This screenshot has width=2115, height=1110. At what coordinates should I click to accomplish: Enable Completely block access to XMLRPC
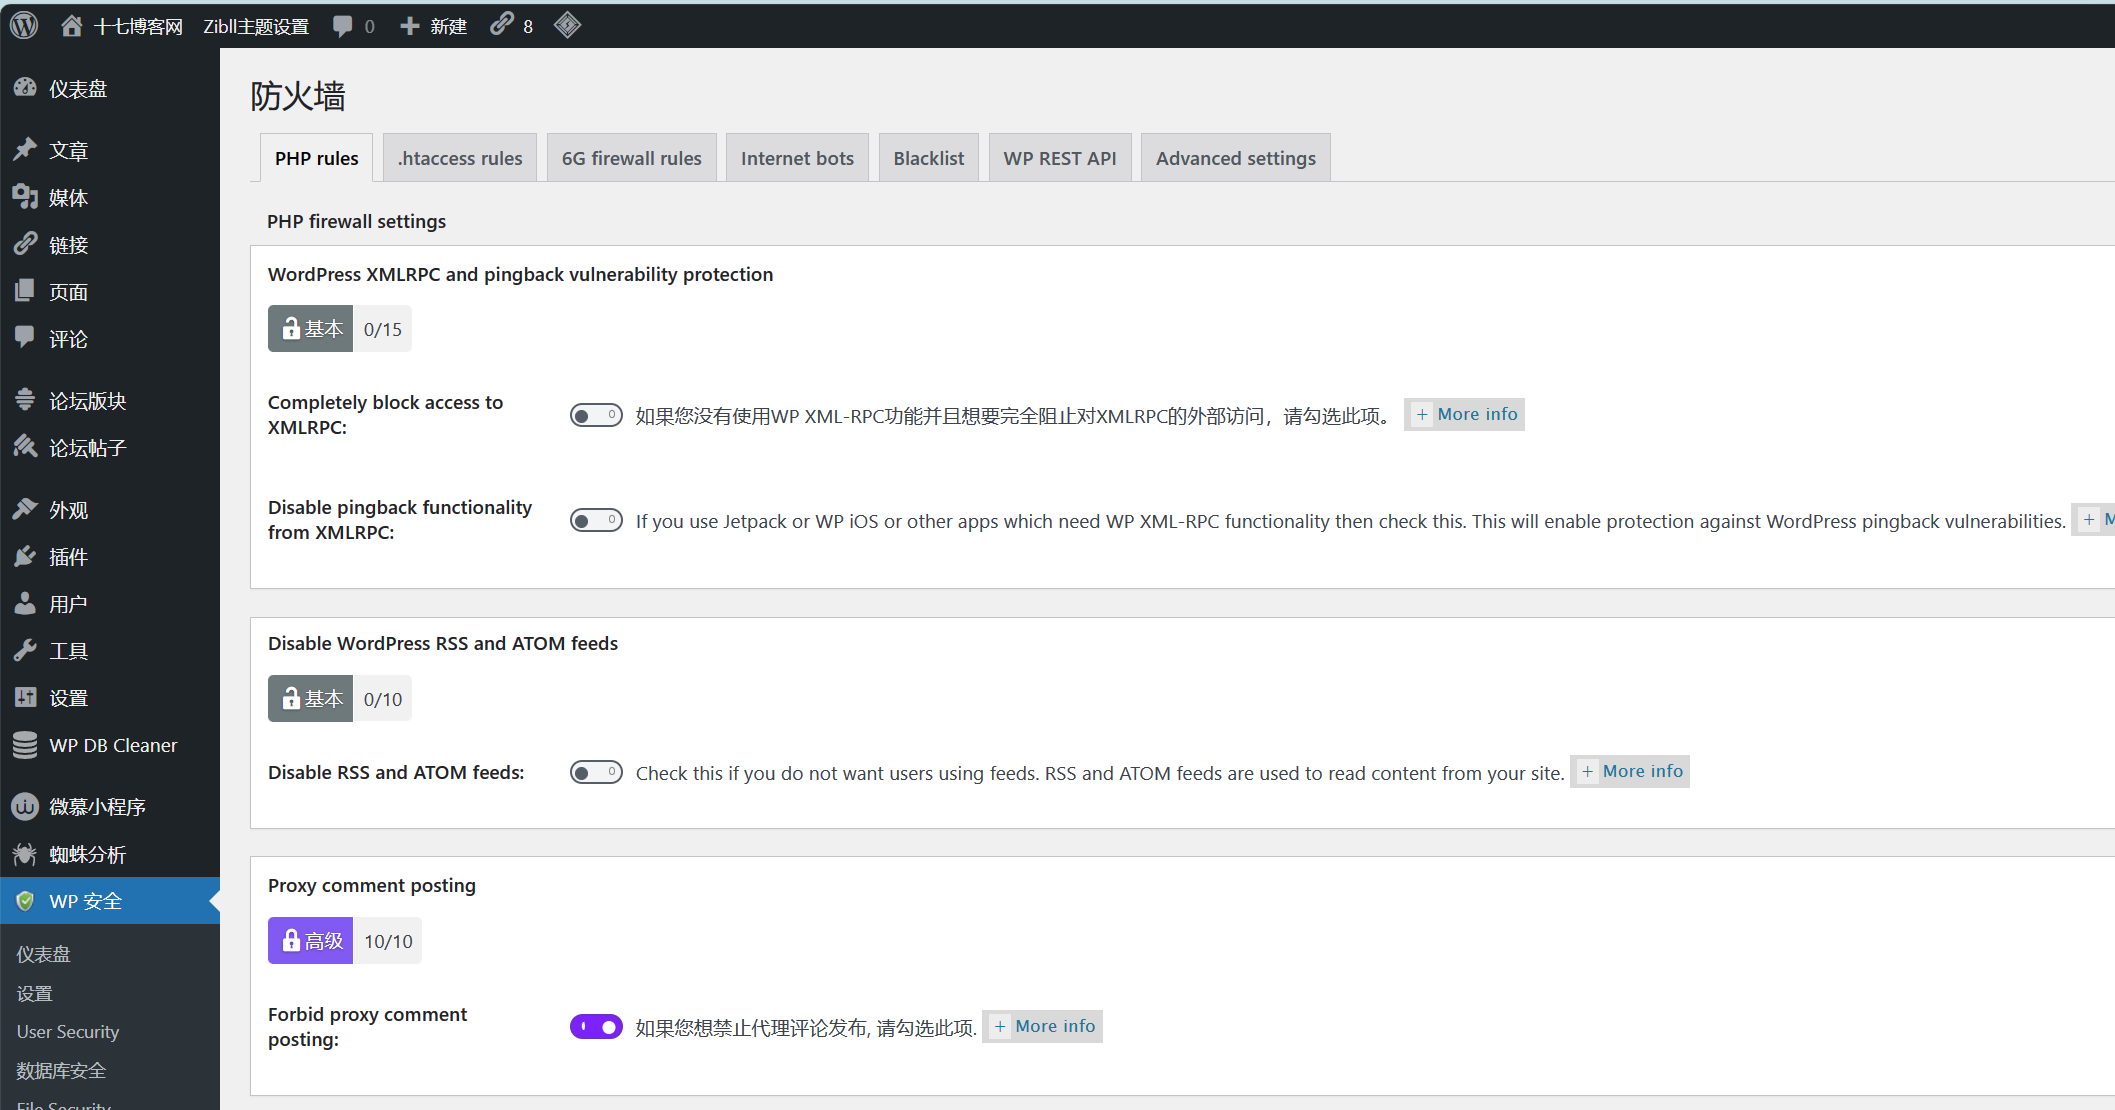coord(596,414)
